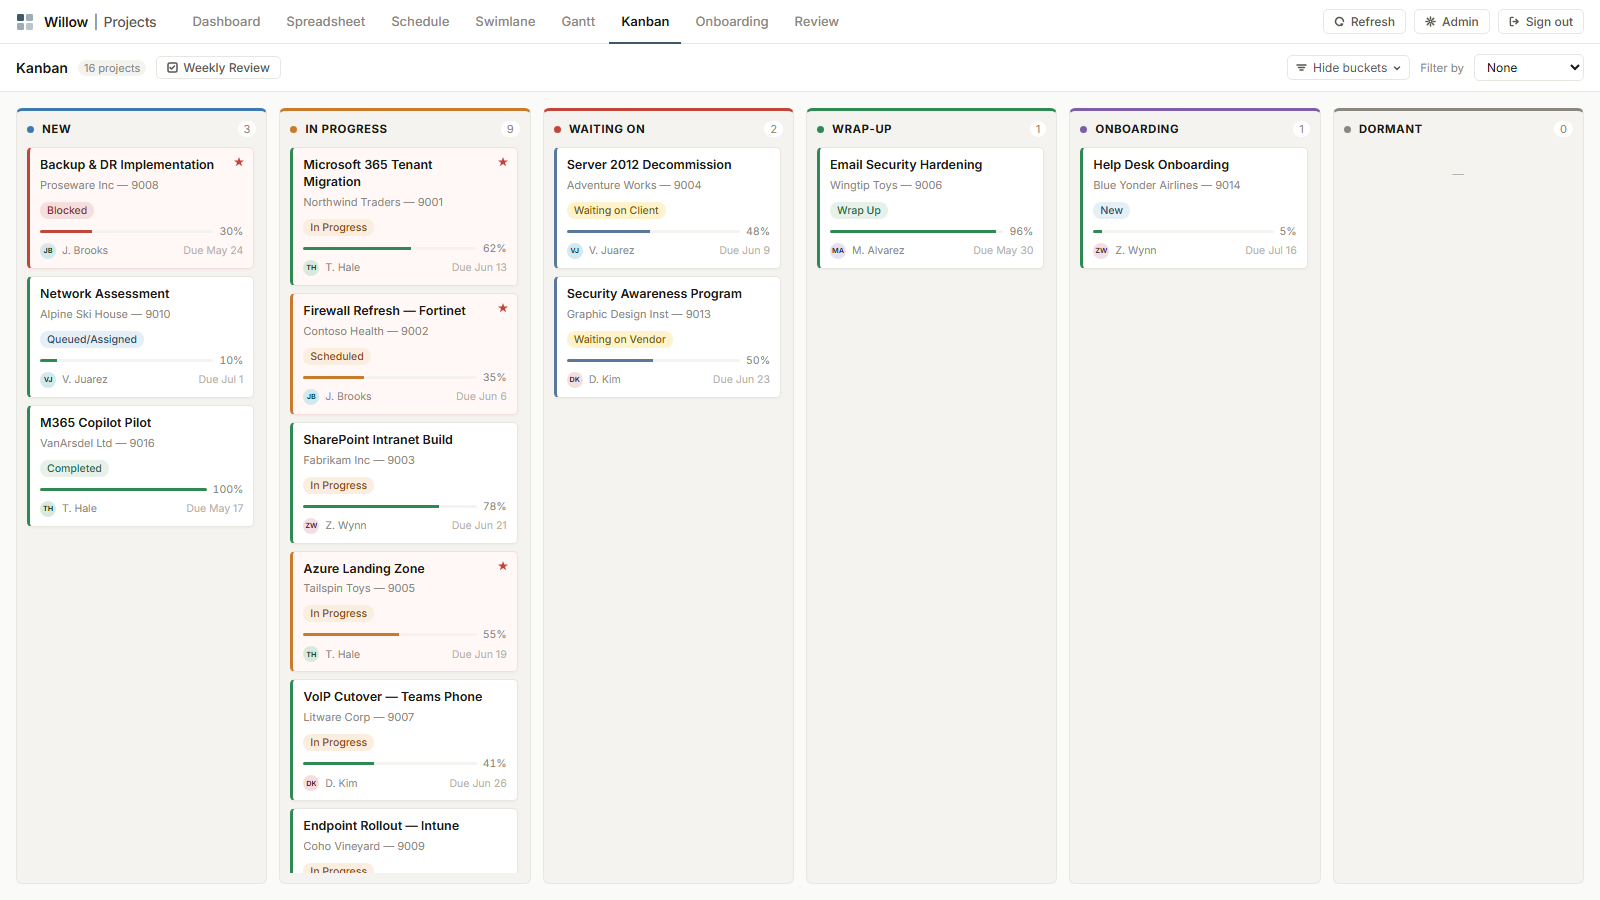Select the Kanban tab
This screenshot has height=900, width=1600.
645,22
